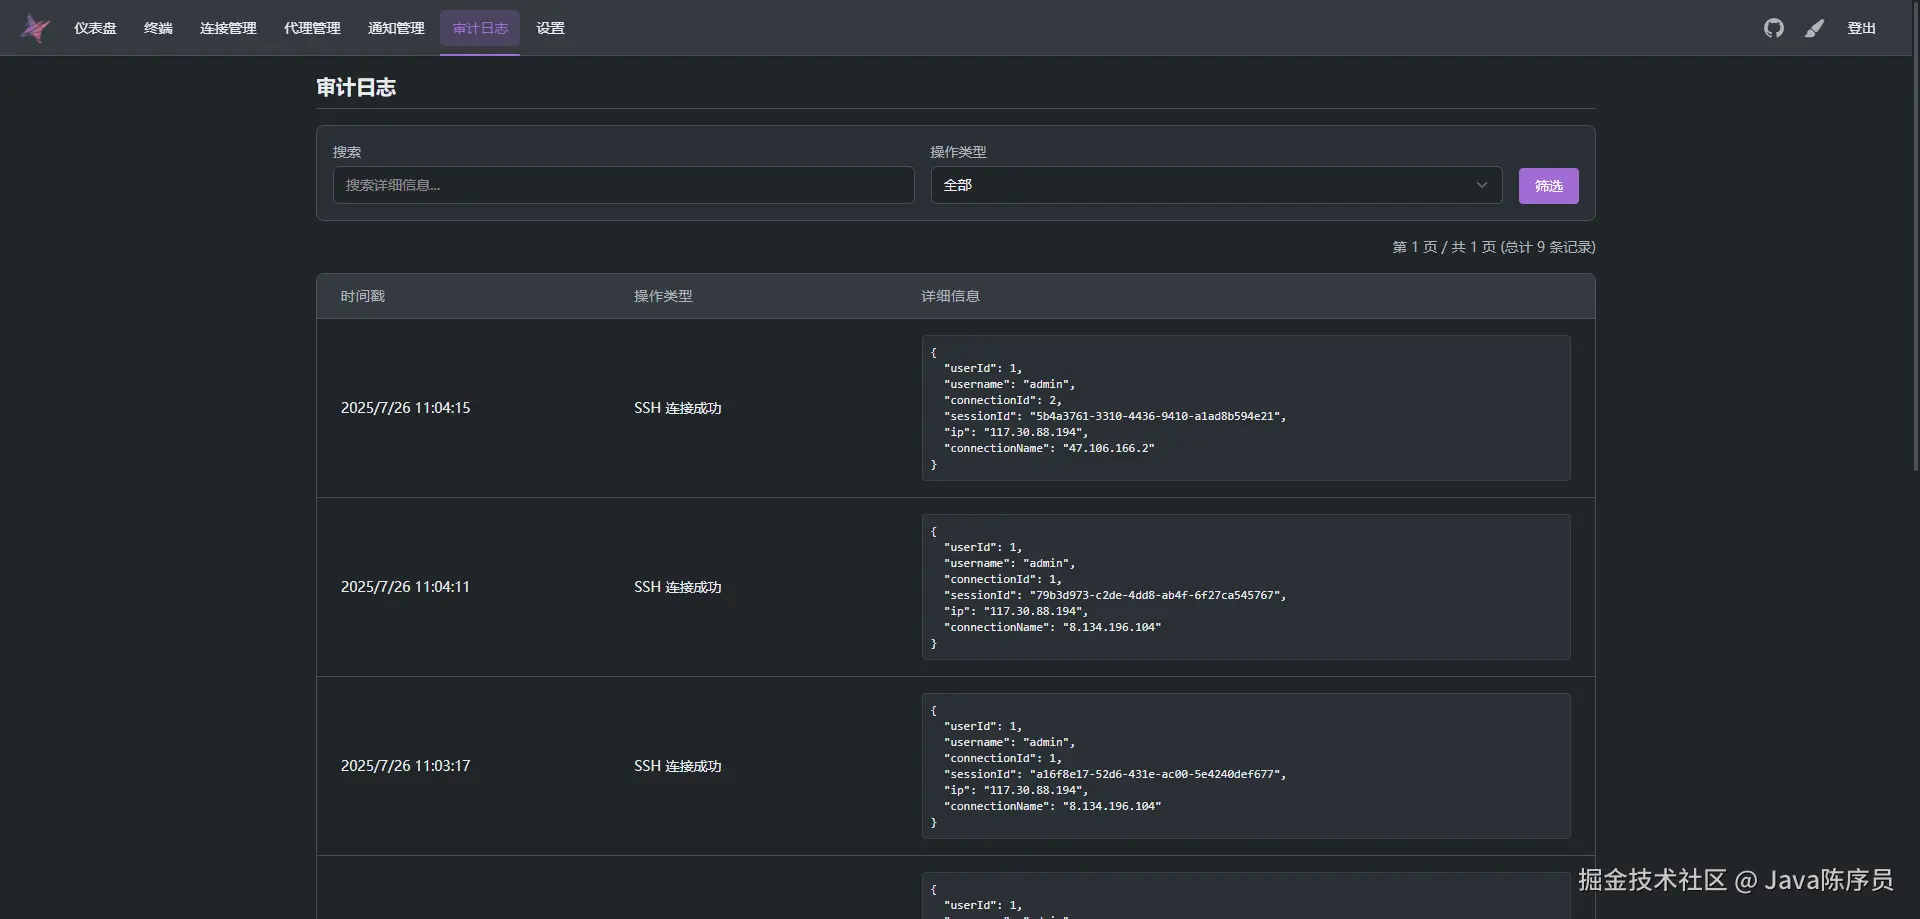Screen dimensions: 1920x919
Task: Select the 审计日志 audit log tab
Action: [x=480, y=28]
